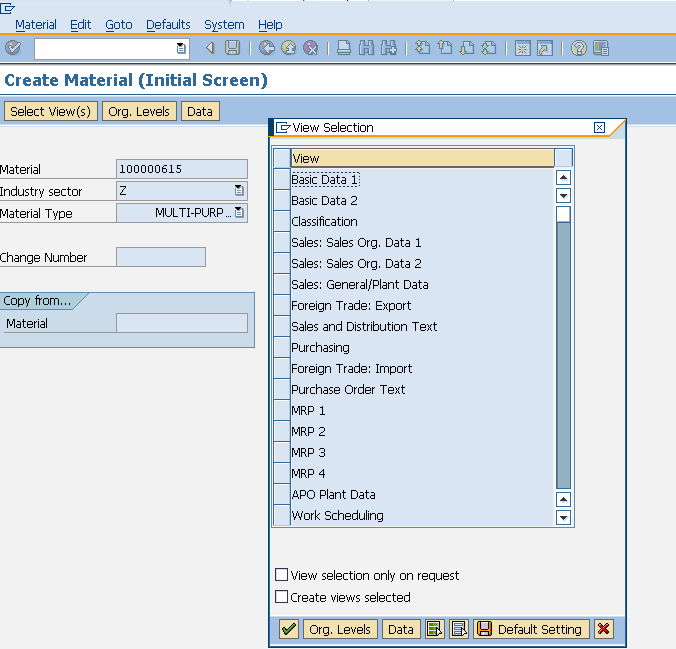Open the Goto menu
Image resolution: width=676 pixels, height=649 pixels.
pyautogui.click(x=119, y=25)
